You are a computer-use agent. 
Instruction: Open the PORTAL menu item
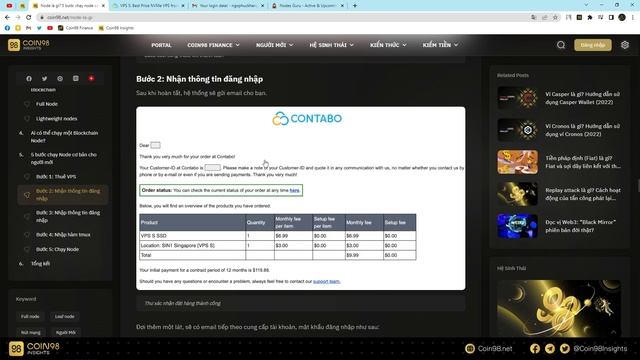pyautogui.click(x=161, y=45)
